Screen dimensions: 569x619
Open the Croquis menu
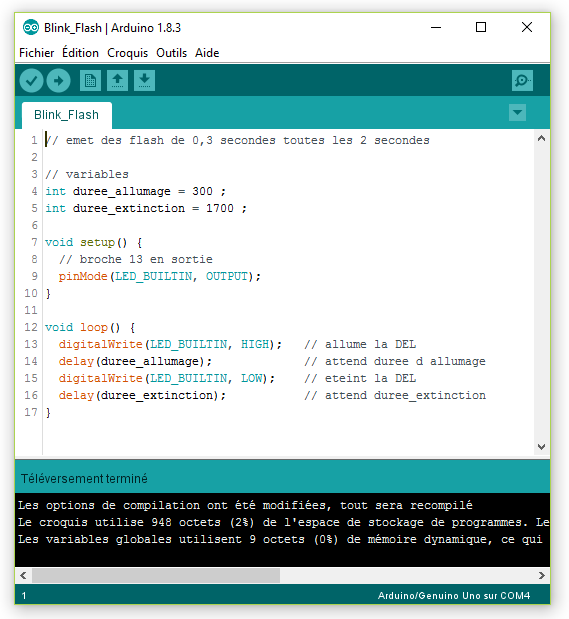[x=128, y=53]
